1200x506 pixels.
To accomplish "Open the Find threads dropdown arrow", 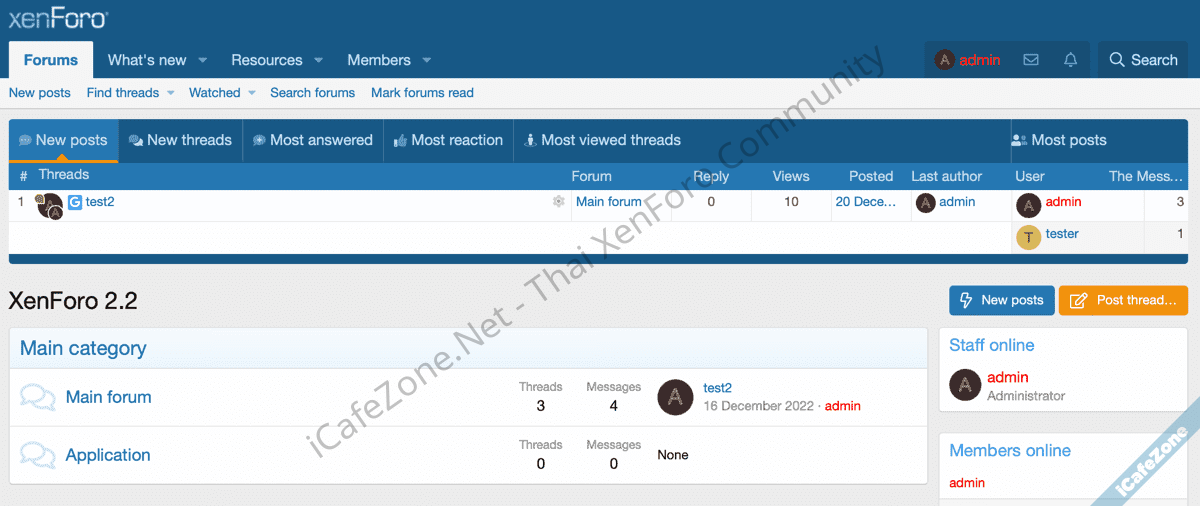I will tap(170, 93).
